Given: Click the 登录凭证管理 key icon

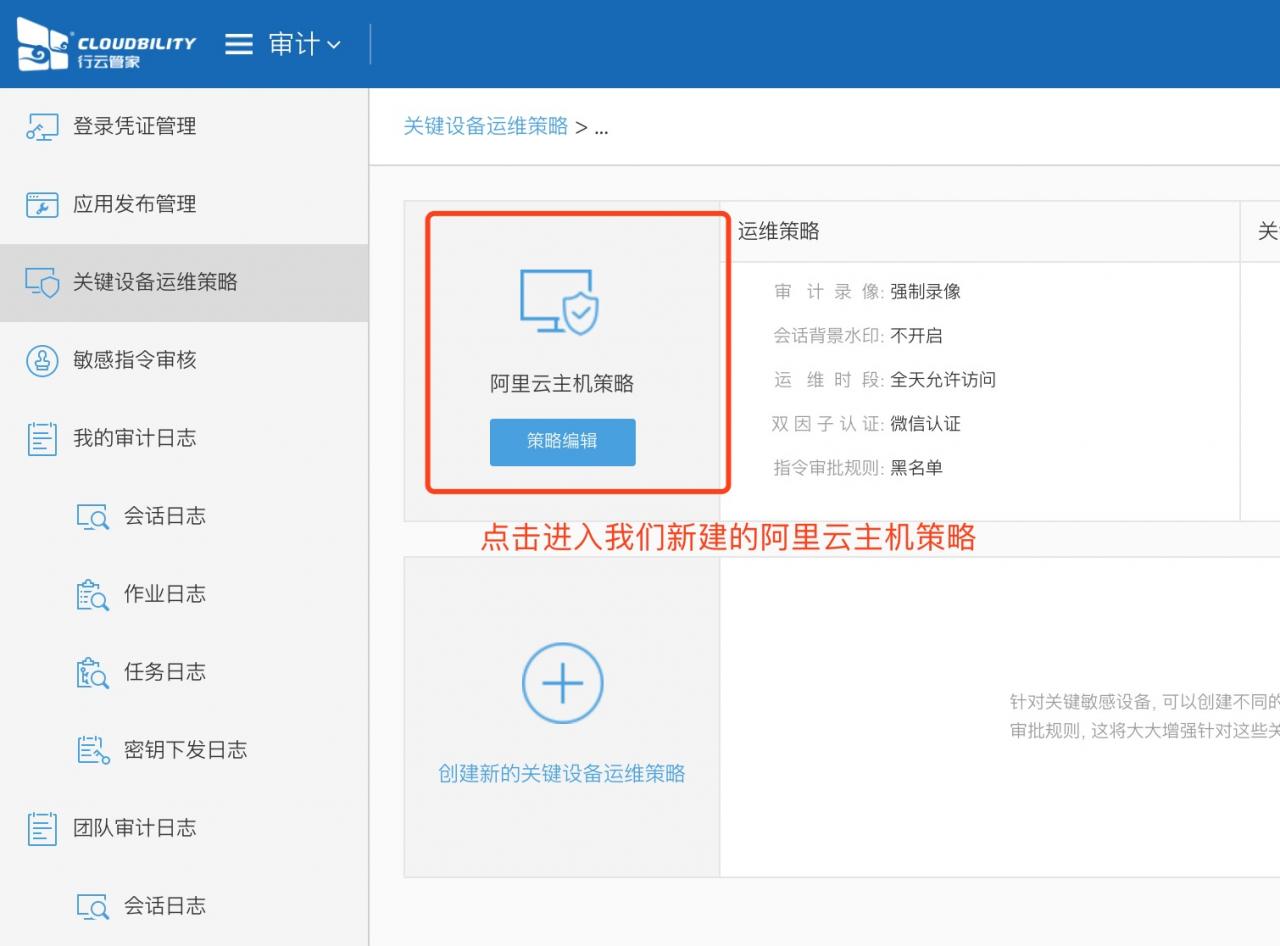Looking at the screenshot, I should click(x=42, y=127).
